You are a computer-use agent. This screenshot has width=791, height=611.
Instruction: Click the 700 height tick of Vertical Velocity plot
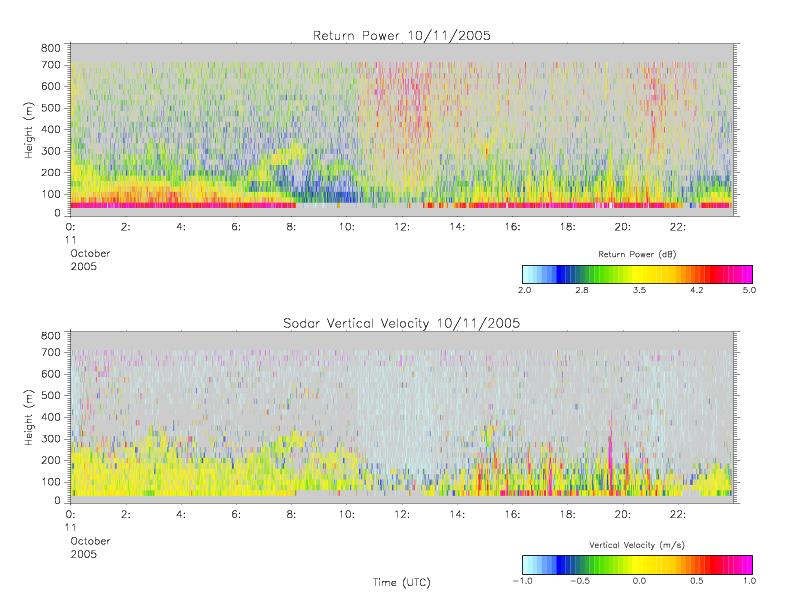tap(50, 352)
